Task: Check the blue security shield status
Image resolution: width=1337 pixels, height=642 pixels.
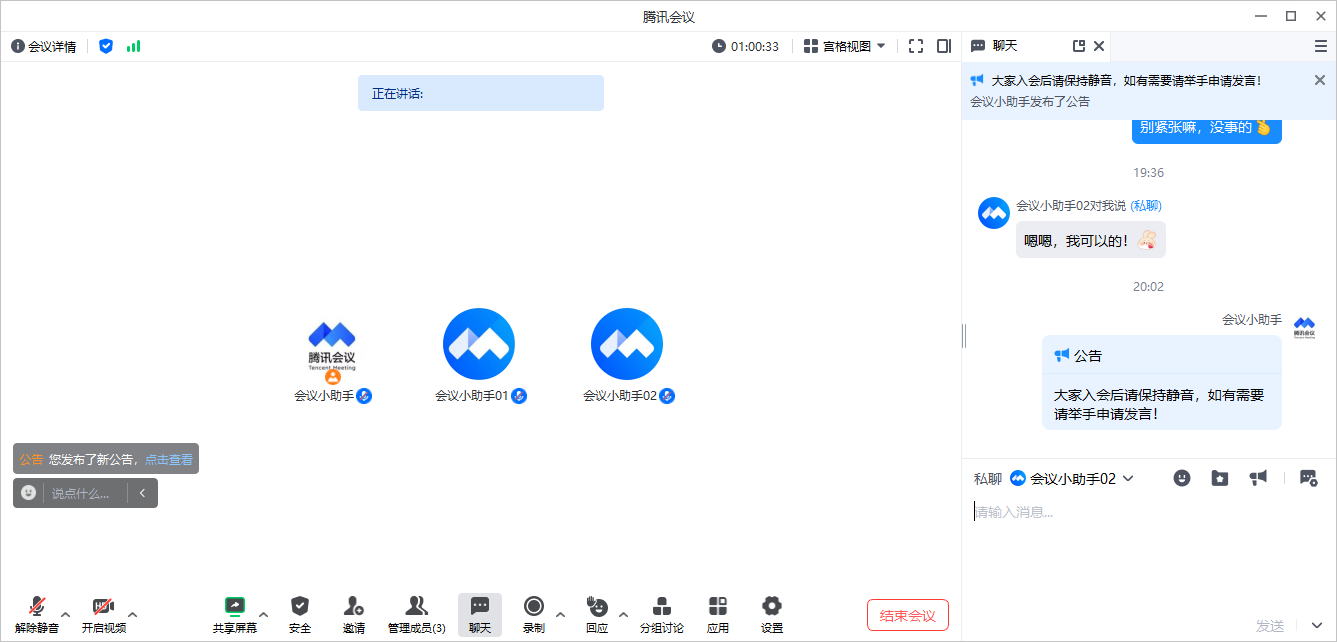Action: pyautogui.click(x=106, y=46)
